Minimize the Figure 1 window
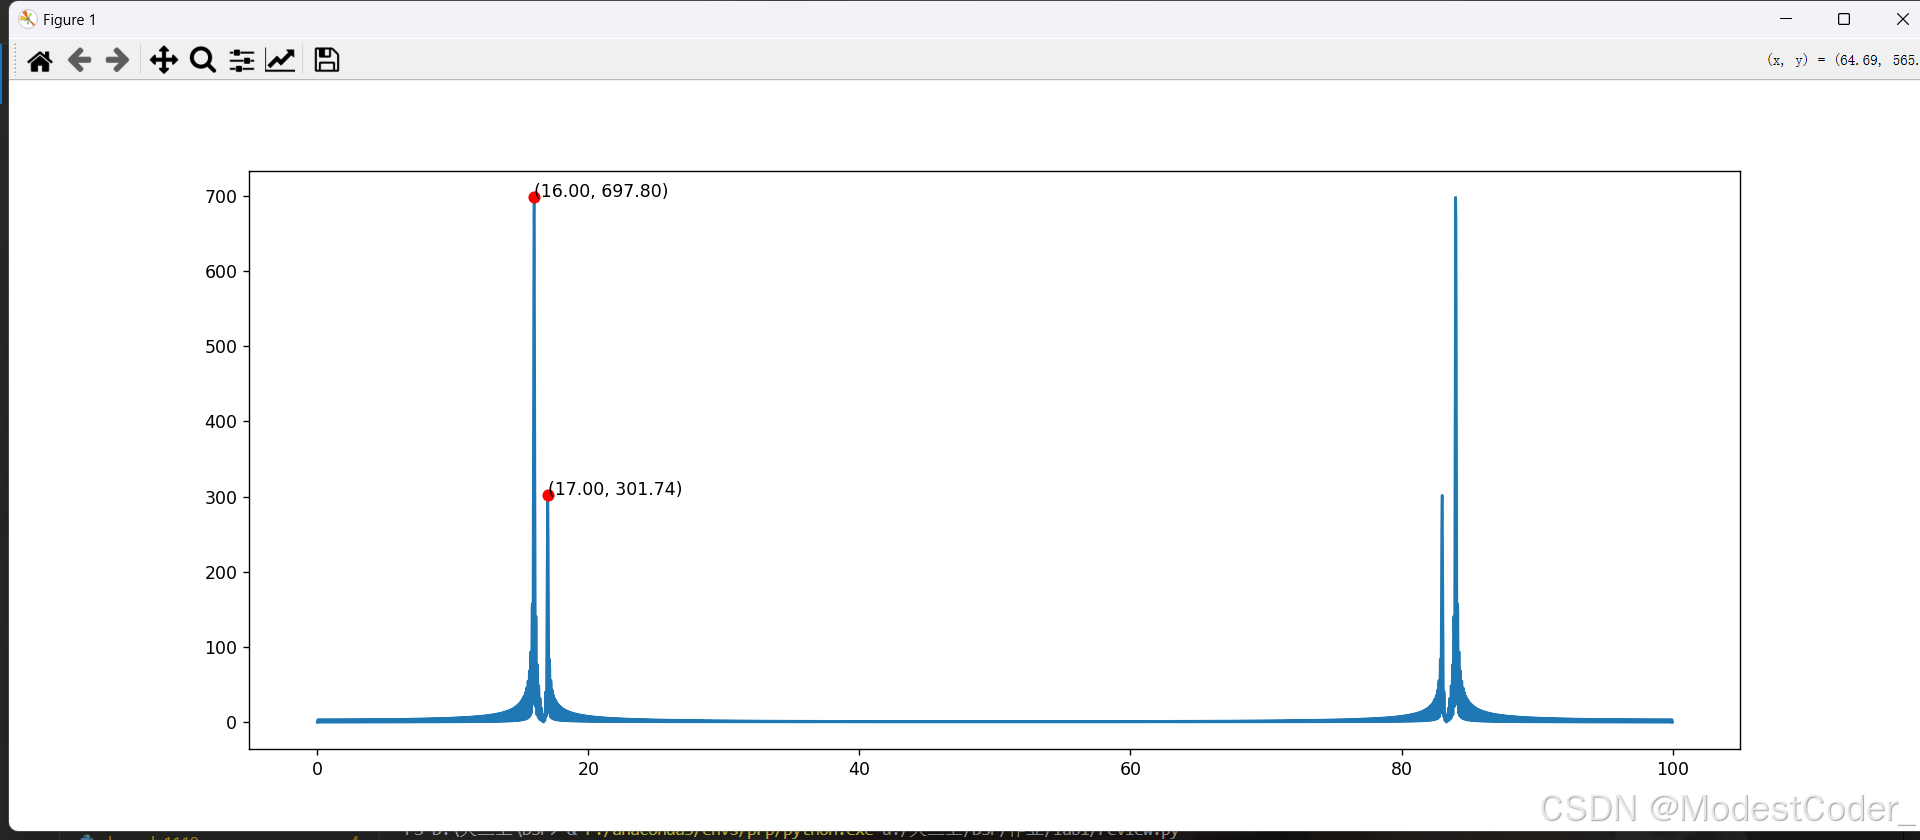 [1786, 19]
